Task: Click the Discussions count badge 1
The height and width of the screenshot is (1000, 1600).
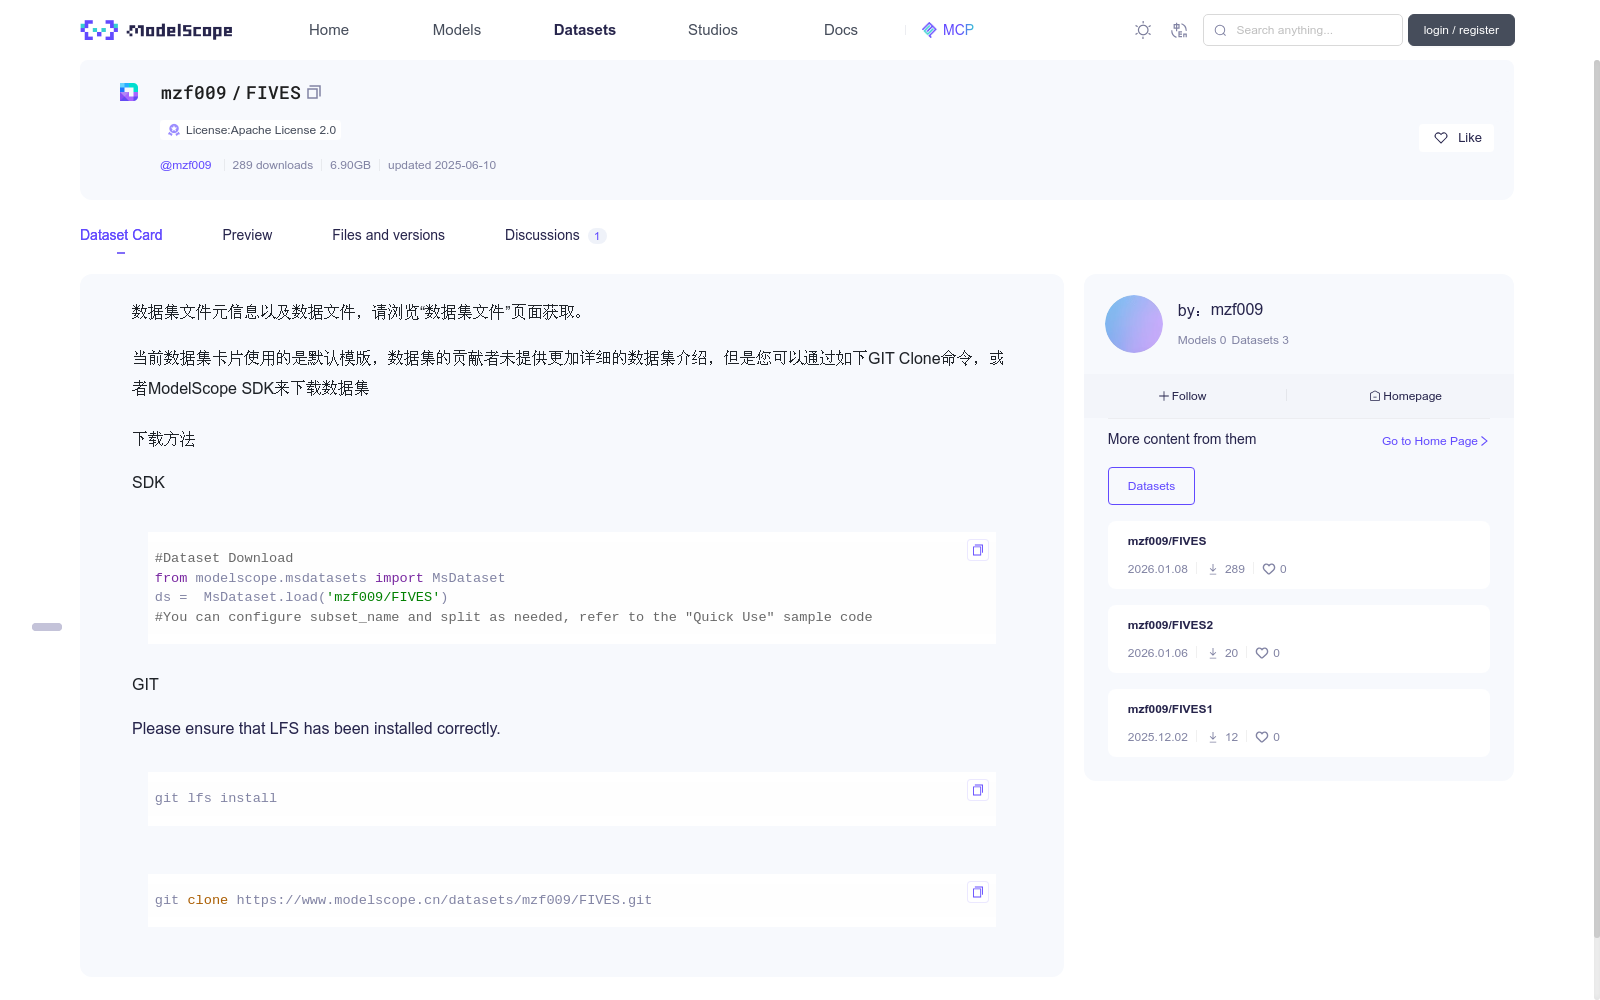Action: (x=597, y=236)
